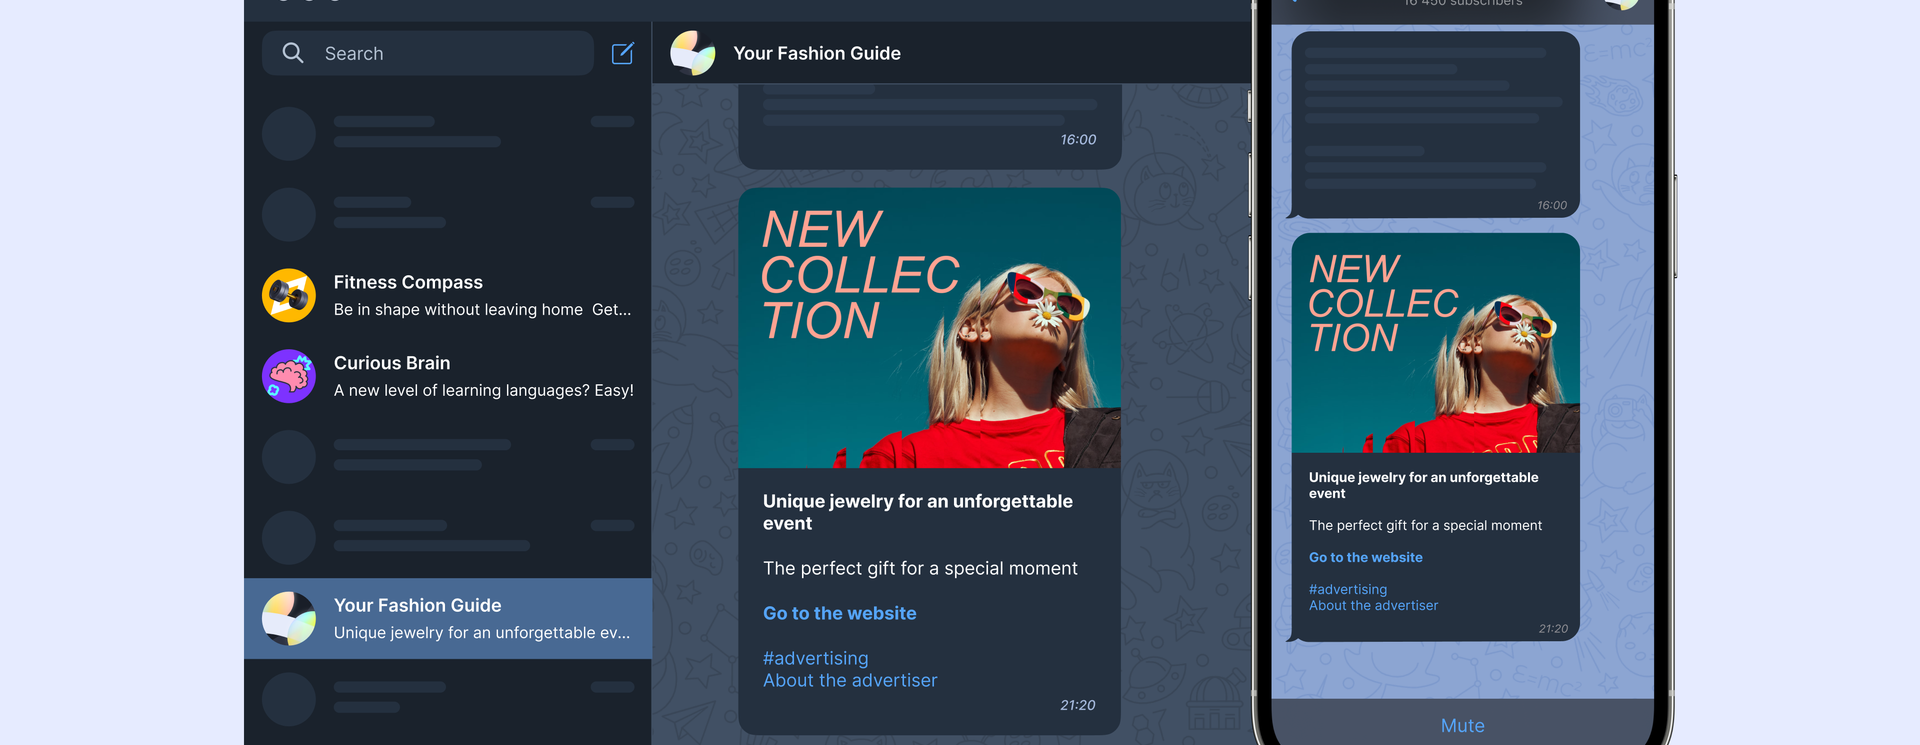
Task: Tap the Mute button on phone
Action: (1463, 725)
